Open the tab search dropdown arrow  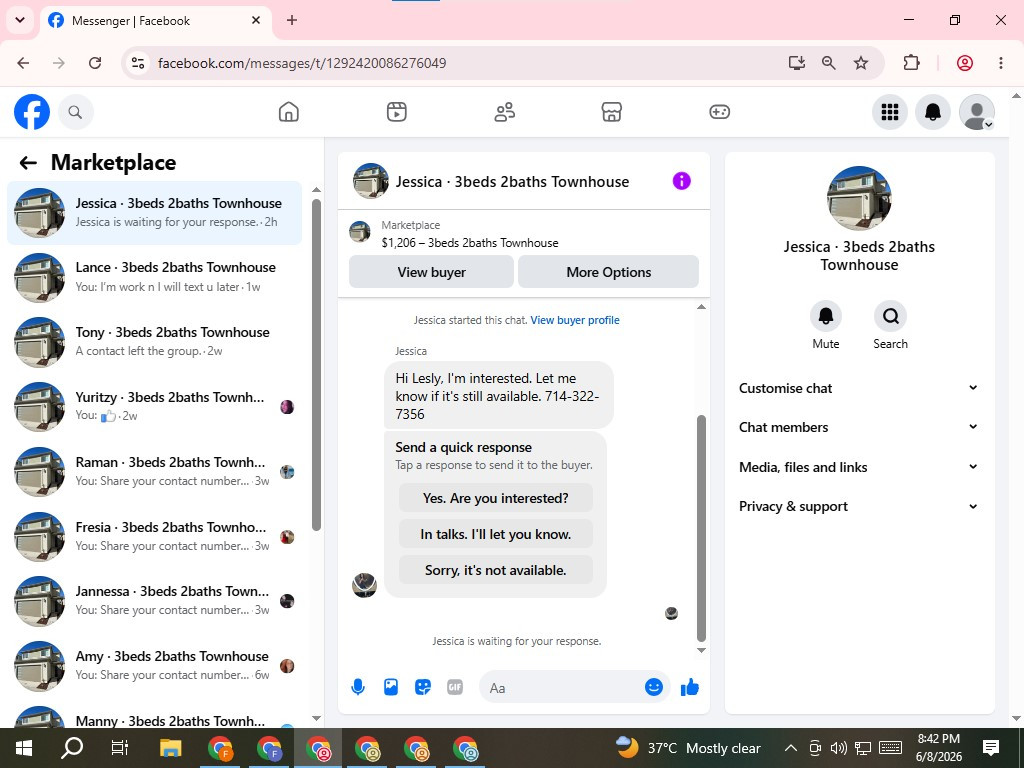point(20,20)
